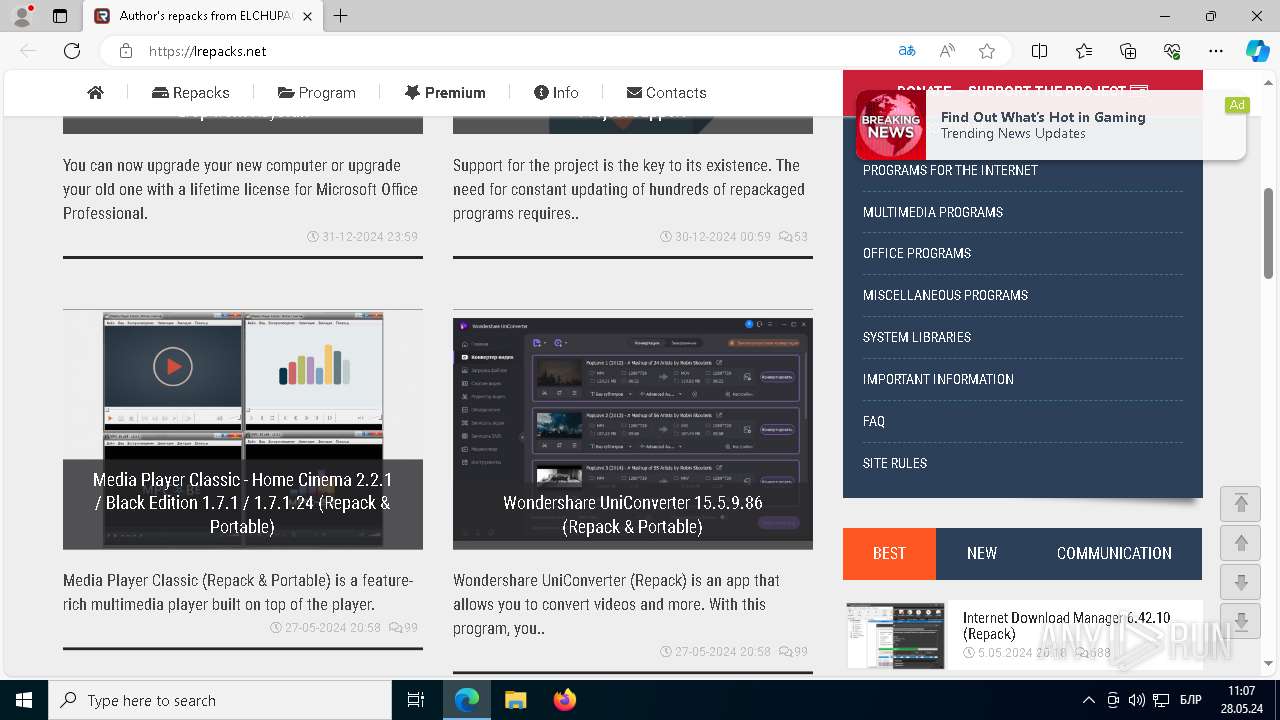Open Microsoft Edge on taskbar
1280x720 pixels.
pos(467,700)
